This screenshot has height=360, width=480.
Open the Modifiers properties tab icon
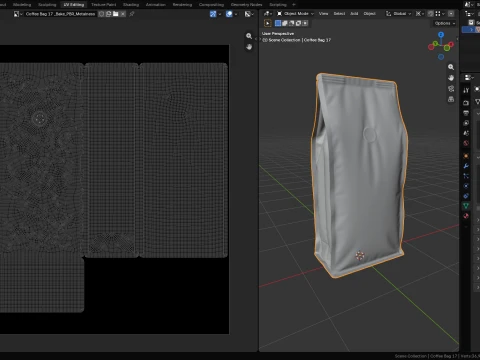pyautogui.click(x=466, y=166)
